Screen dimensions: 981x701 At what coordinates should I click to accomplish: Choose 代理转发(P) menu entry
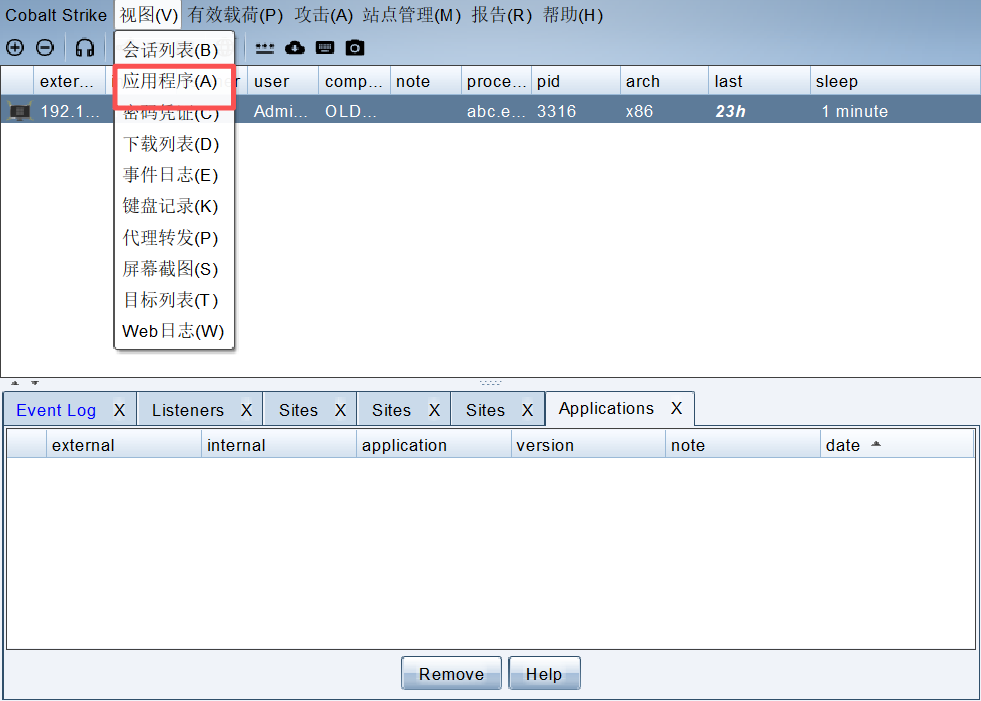tap(174, 238)
